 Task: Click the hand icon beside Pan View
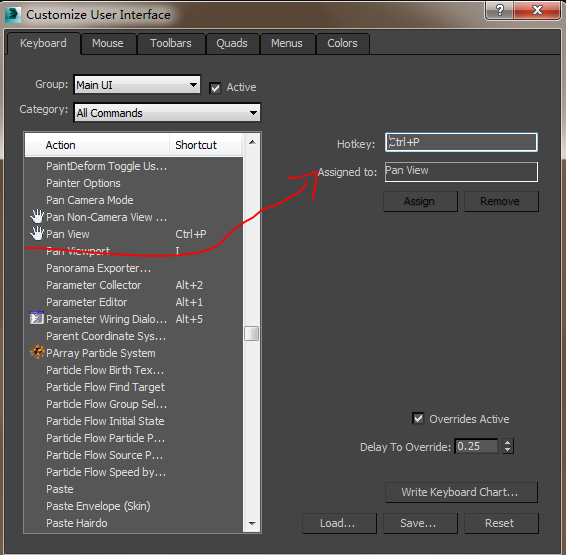(x=37, y=233)
